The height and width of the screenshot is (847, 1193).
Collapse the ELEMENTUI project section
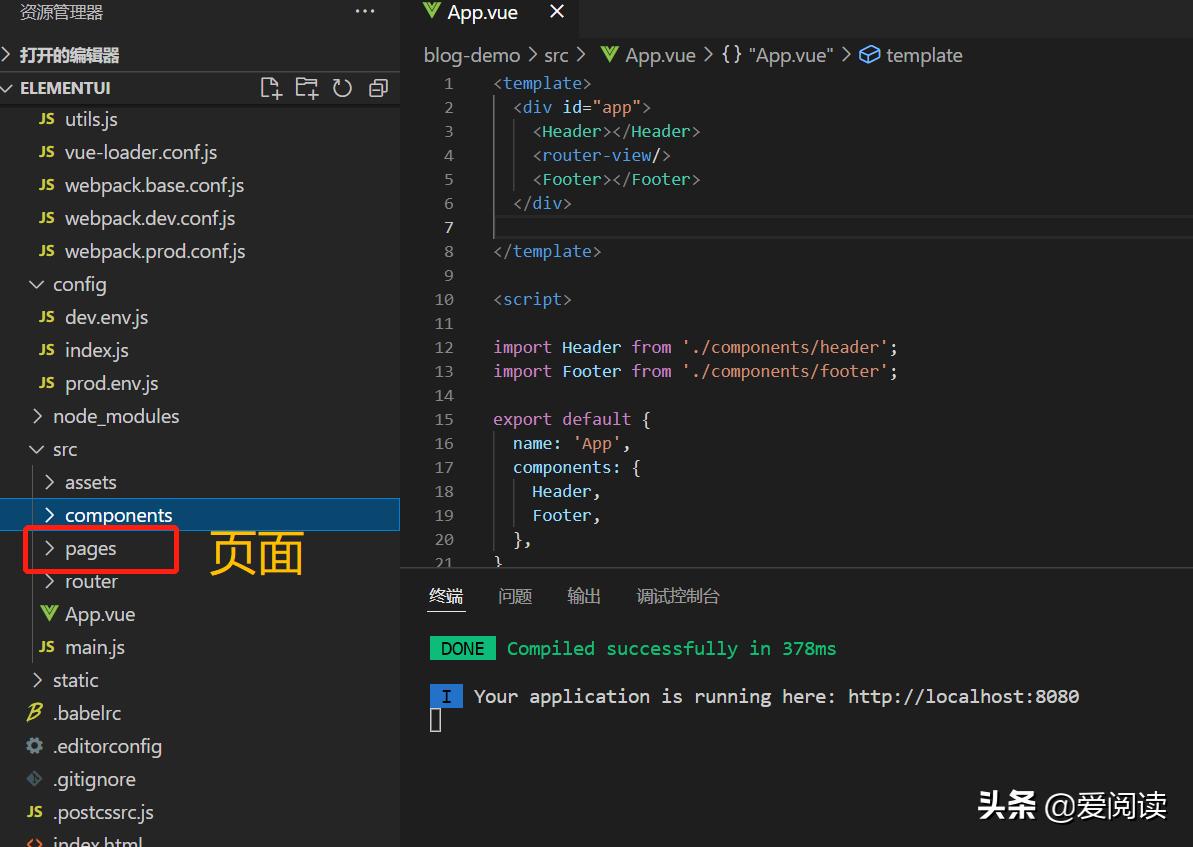pyautogui.click(x=64, y=88)
